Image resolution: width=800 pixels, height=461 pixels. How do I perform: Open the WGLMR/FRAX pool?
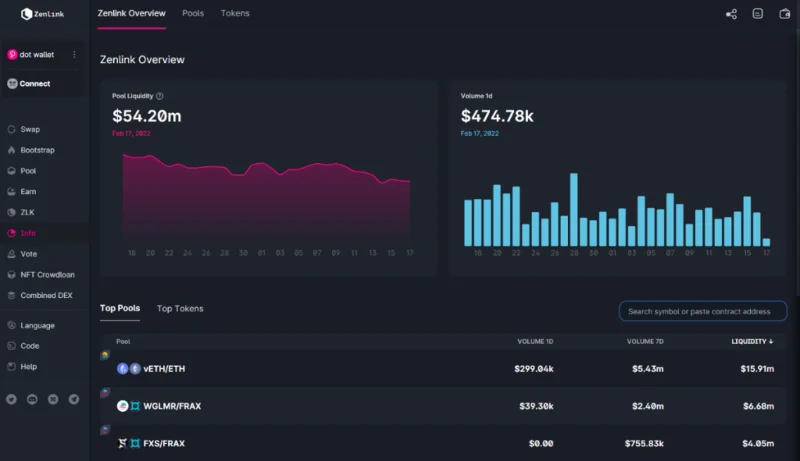tap(172, 406)
